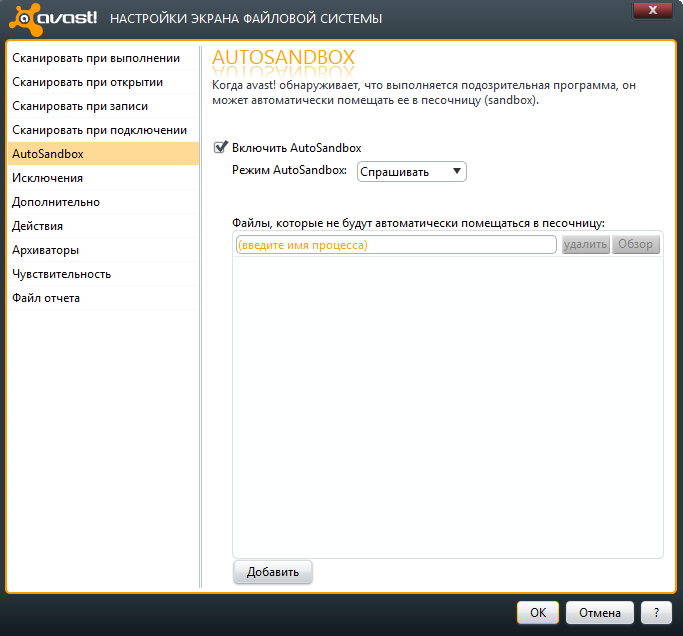Open Сканировать при выполнении section
The width and height of the screenshot is (683, 636).
103,58
